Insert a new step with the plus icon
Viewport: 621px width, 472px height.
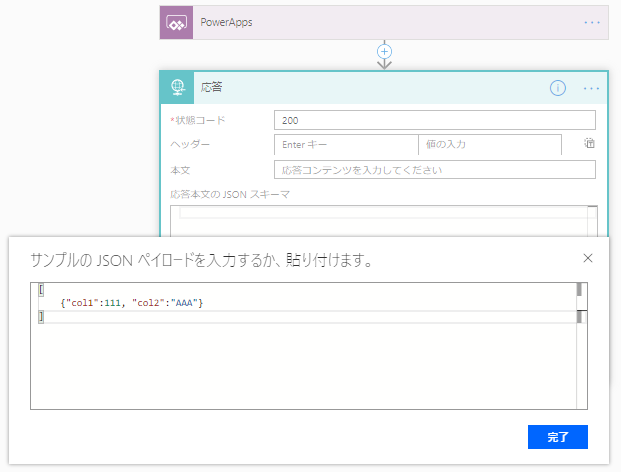pyautogui.click(x=384, y=51)
